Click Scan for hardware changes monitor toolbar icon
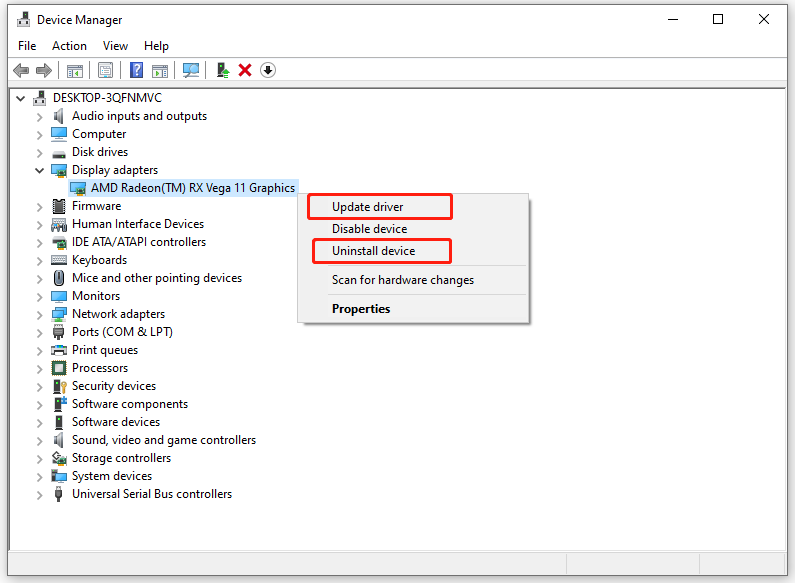Image resolution: width=795 pixels, height=583 pixels. [x=191, y=70]
